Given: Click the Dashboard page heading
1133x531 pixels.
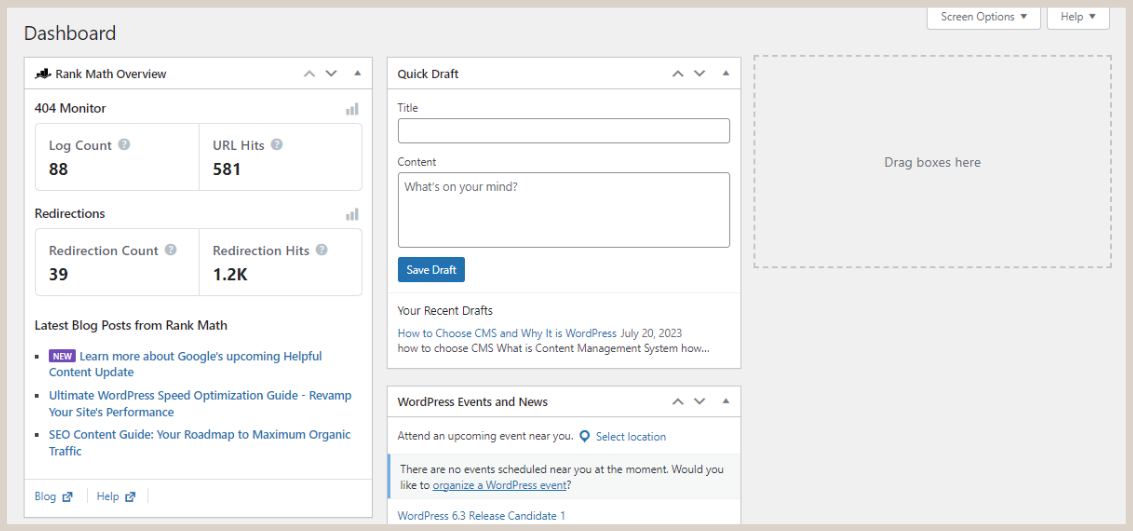Looking at the screenshot, I should coord(70,33).
